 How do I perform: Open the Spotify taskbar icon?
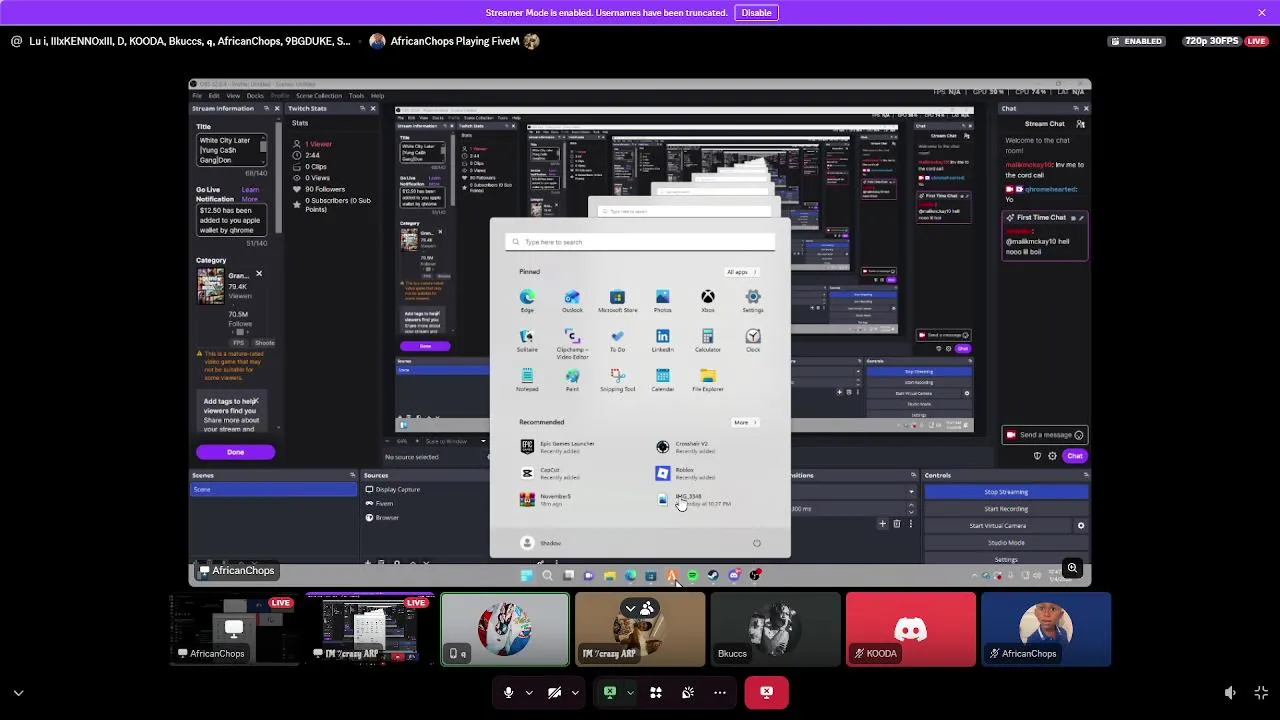pos(692,575)
